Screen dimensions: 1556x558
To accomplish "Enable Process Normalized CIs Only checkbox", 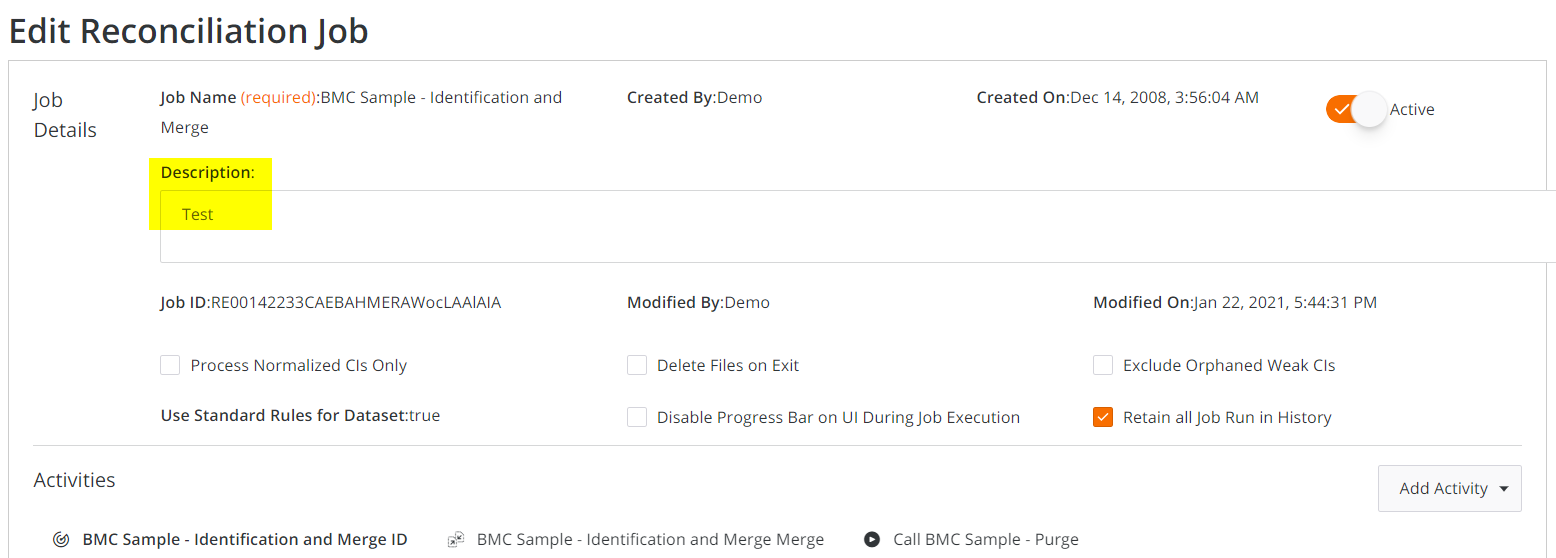I will [170, 365].
